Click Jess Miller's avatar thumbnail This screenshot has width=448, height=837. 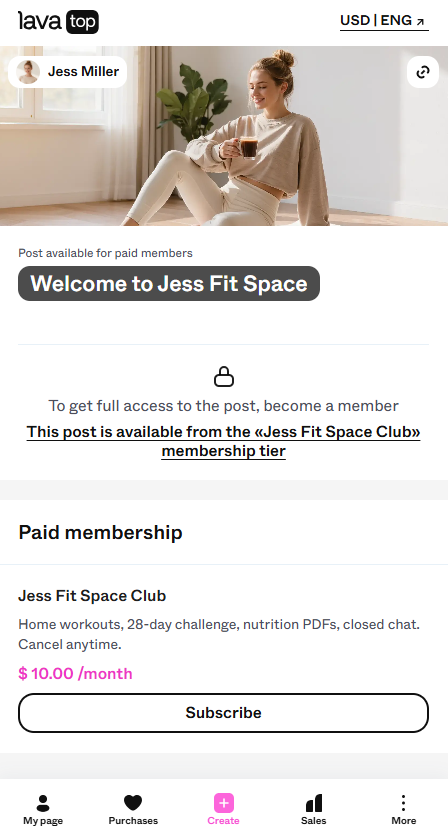(x=28, y=72)
